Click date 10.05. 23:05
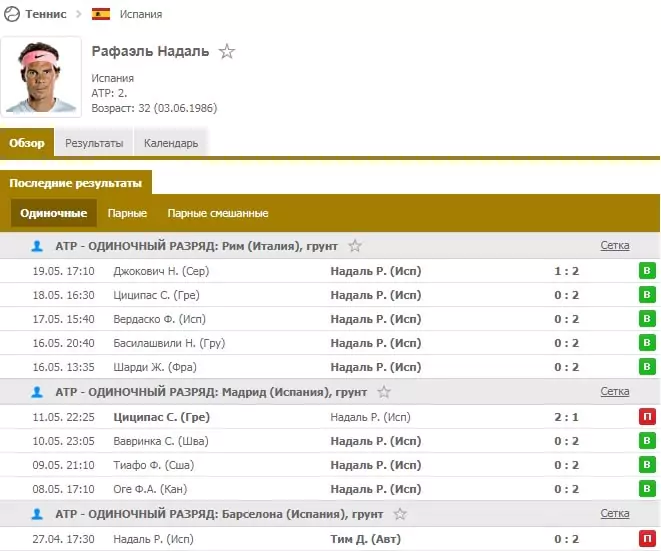Viewport: 661px width, 551px height. click(x=64, y=441)
